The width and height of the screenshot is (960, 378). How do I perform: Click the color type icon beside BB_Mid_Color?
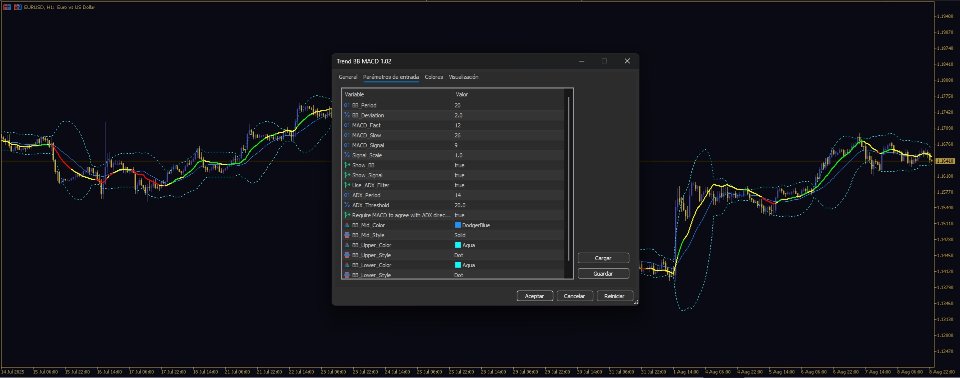[347, 225]
